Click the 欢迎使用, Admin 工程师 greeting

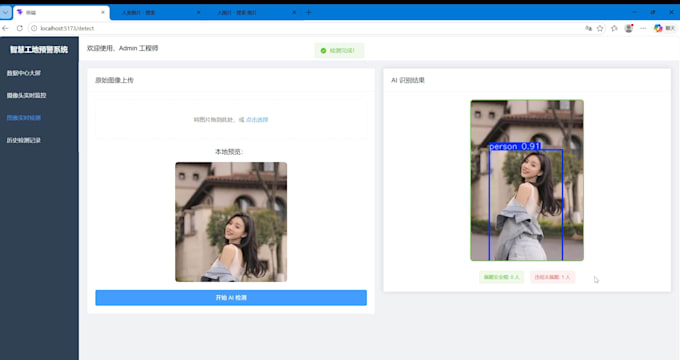123,48
